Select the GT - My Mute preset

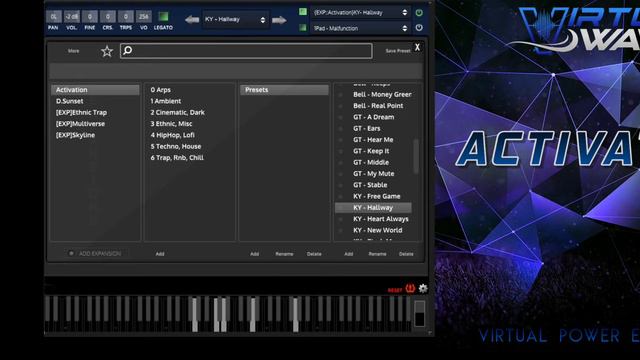pyautogui.click(x=373, y=174)
